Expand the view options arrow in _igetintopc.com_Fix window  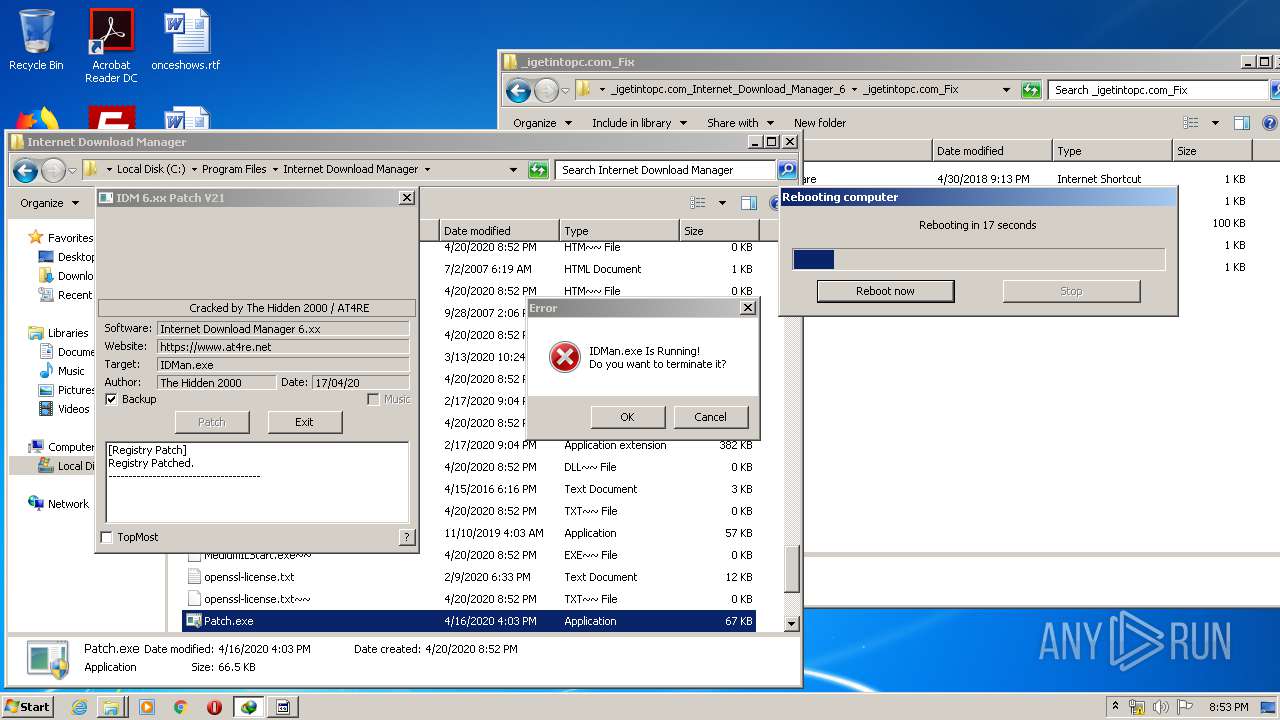pyautogui.click(x=1215, y=123)
